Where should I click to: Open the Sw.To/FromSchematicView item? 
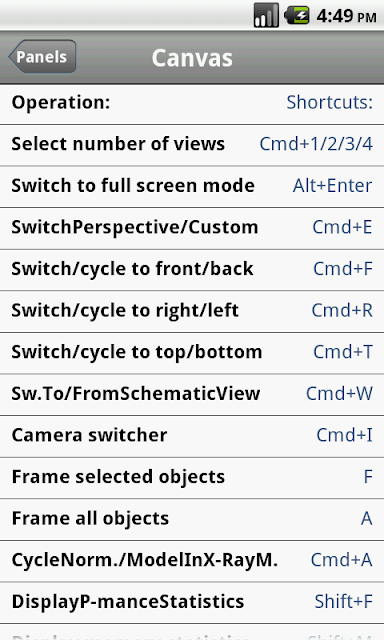tap(192, 395)
